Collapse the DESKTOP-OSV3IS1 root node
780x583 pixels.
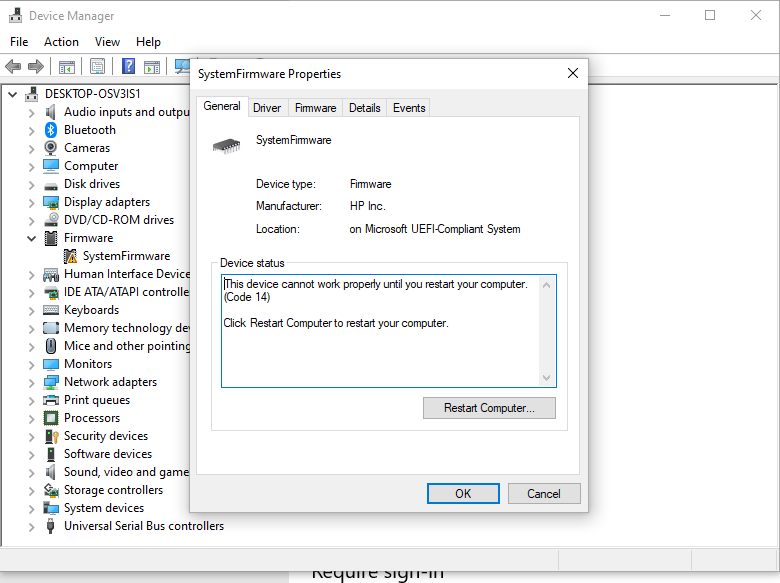coord(12,94)
